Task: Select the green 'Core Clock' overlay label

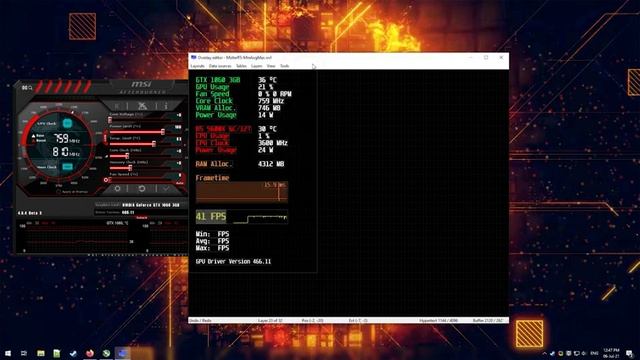Action: pyautogui.click(x=214, y=101)
